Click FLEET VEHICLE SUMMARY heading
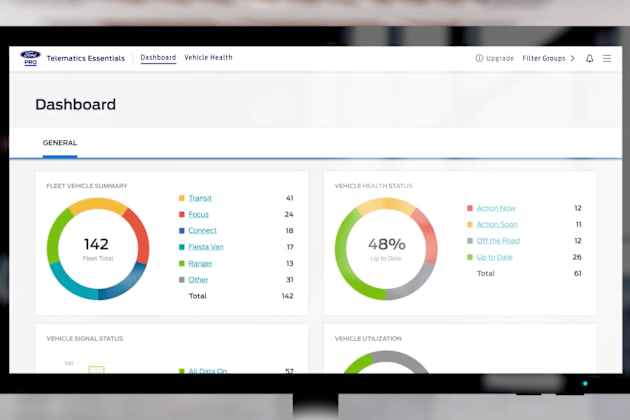 tap(87, 186)
